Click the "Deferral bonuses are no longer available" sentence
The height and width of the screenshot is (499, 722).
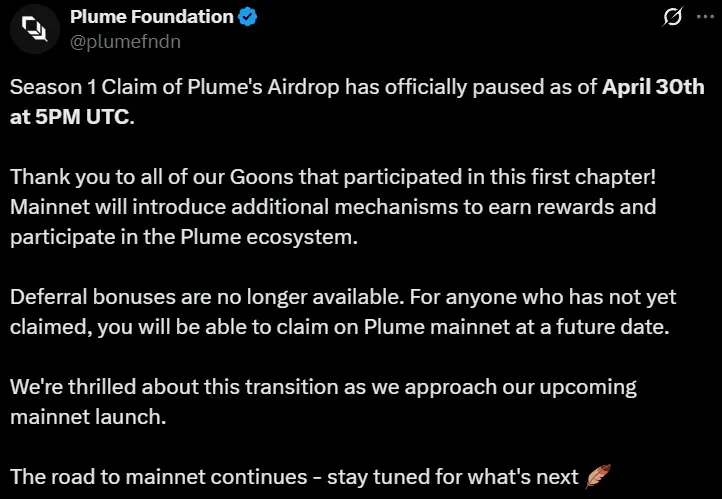tap(207, 297)
